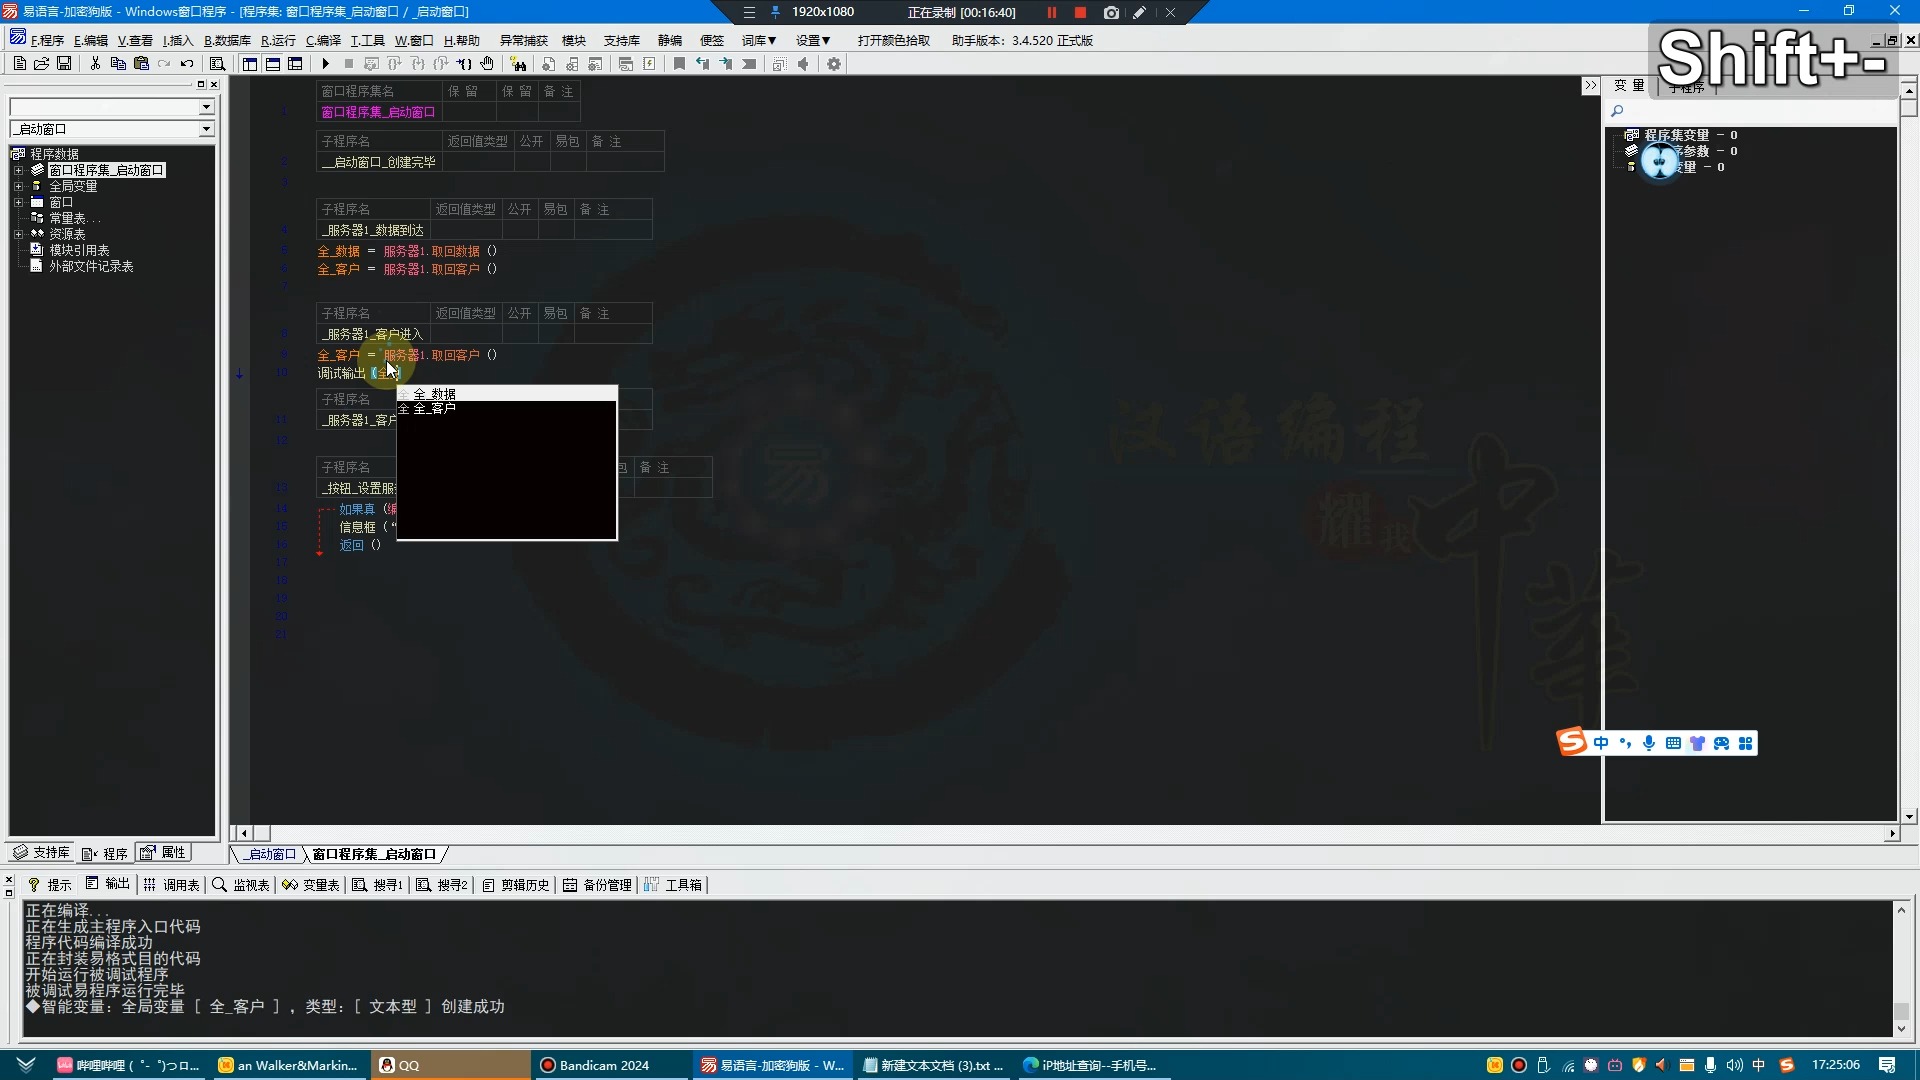1920x1080 pixels.
Task: Expand the 全局变量 tree node
Action: [x=18, y=186]
